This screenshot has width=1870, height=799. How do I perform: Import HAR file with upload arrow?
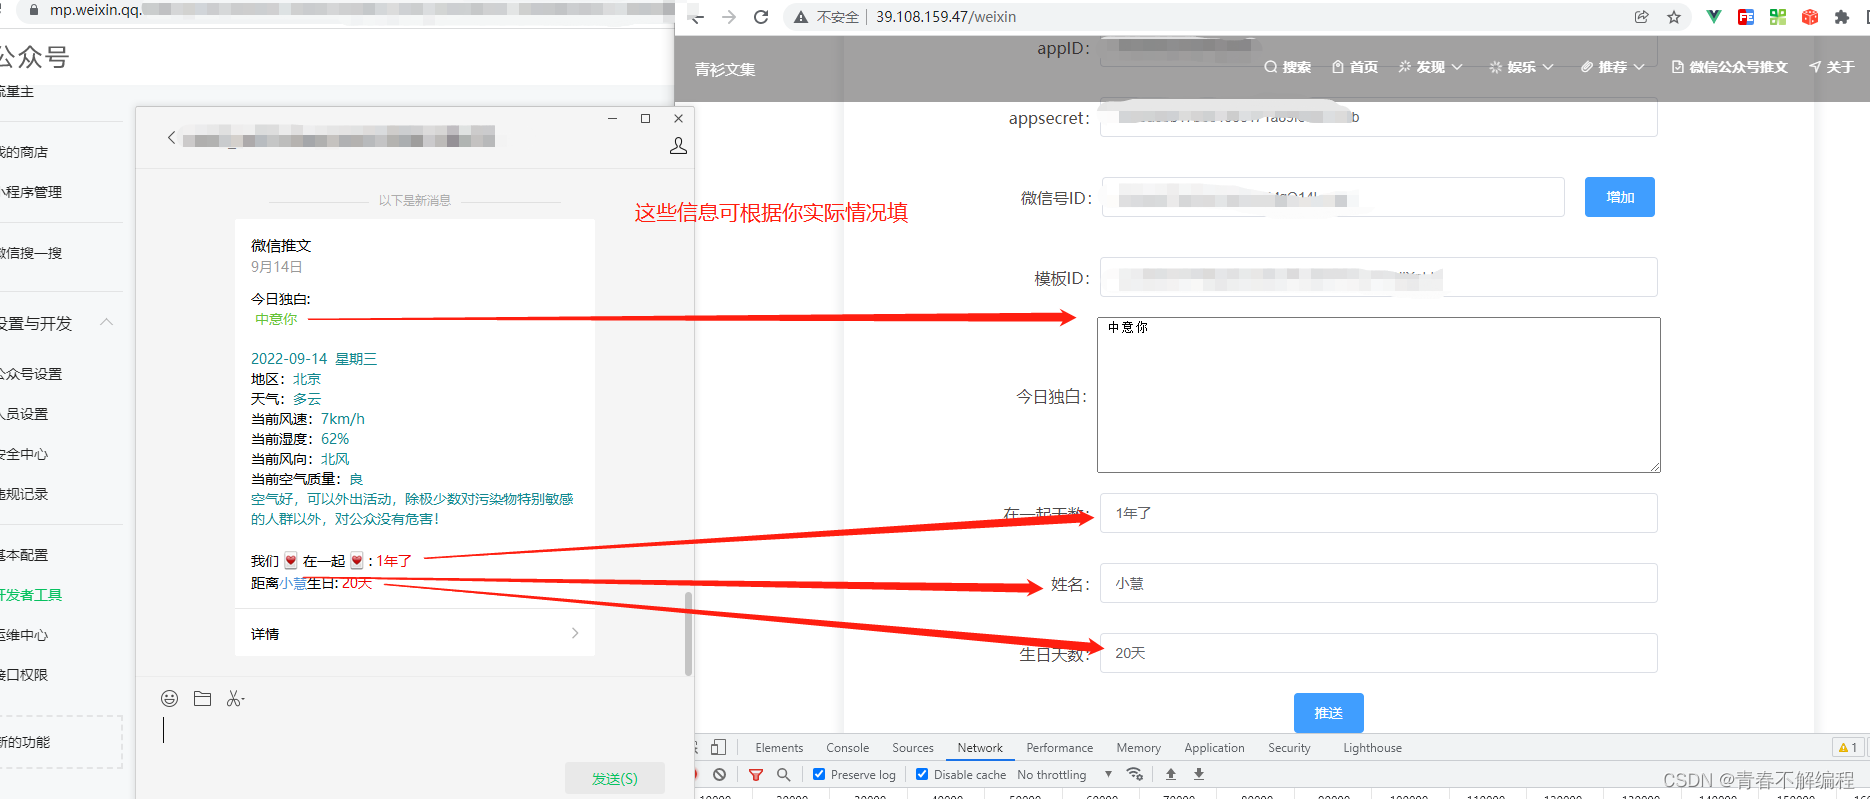(x=1171, y=774)
